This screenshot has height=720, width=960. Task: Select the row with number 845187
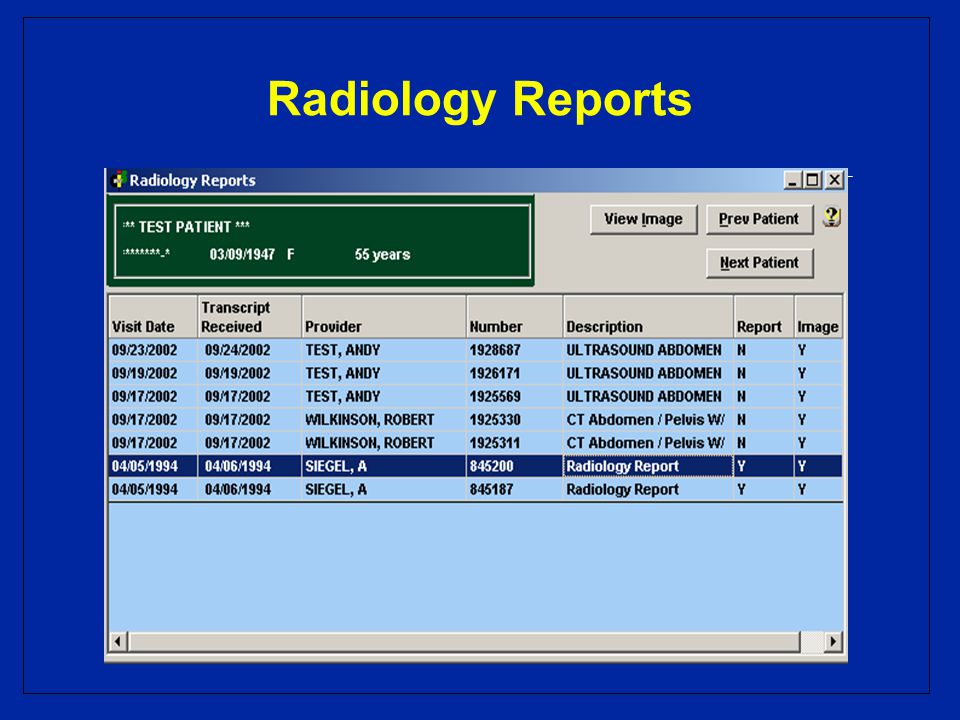(x=476, y=490)
